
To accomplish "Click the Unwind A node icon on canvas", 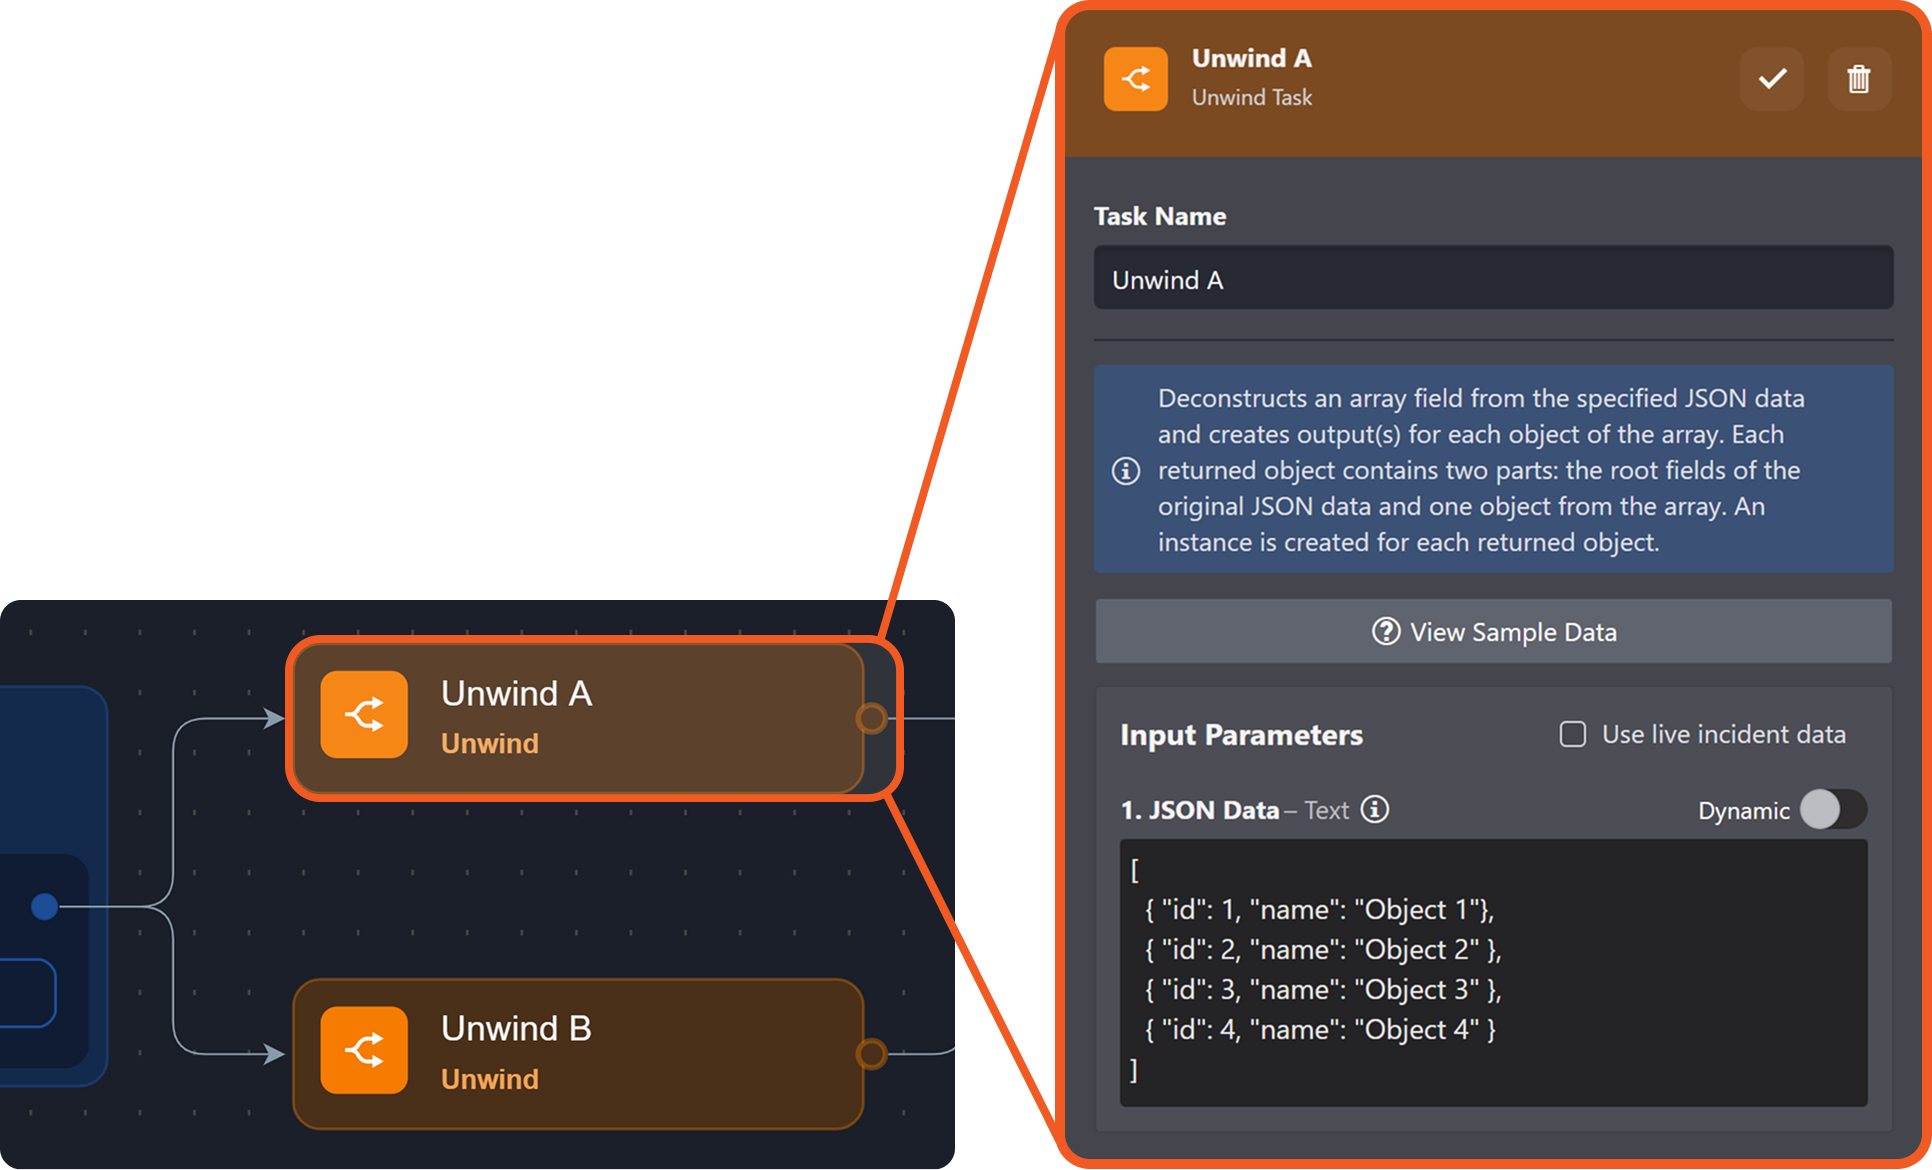I will click(364, 715).
